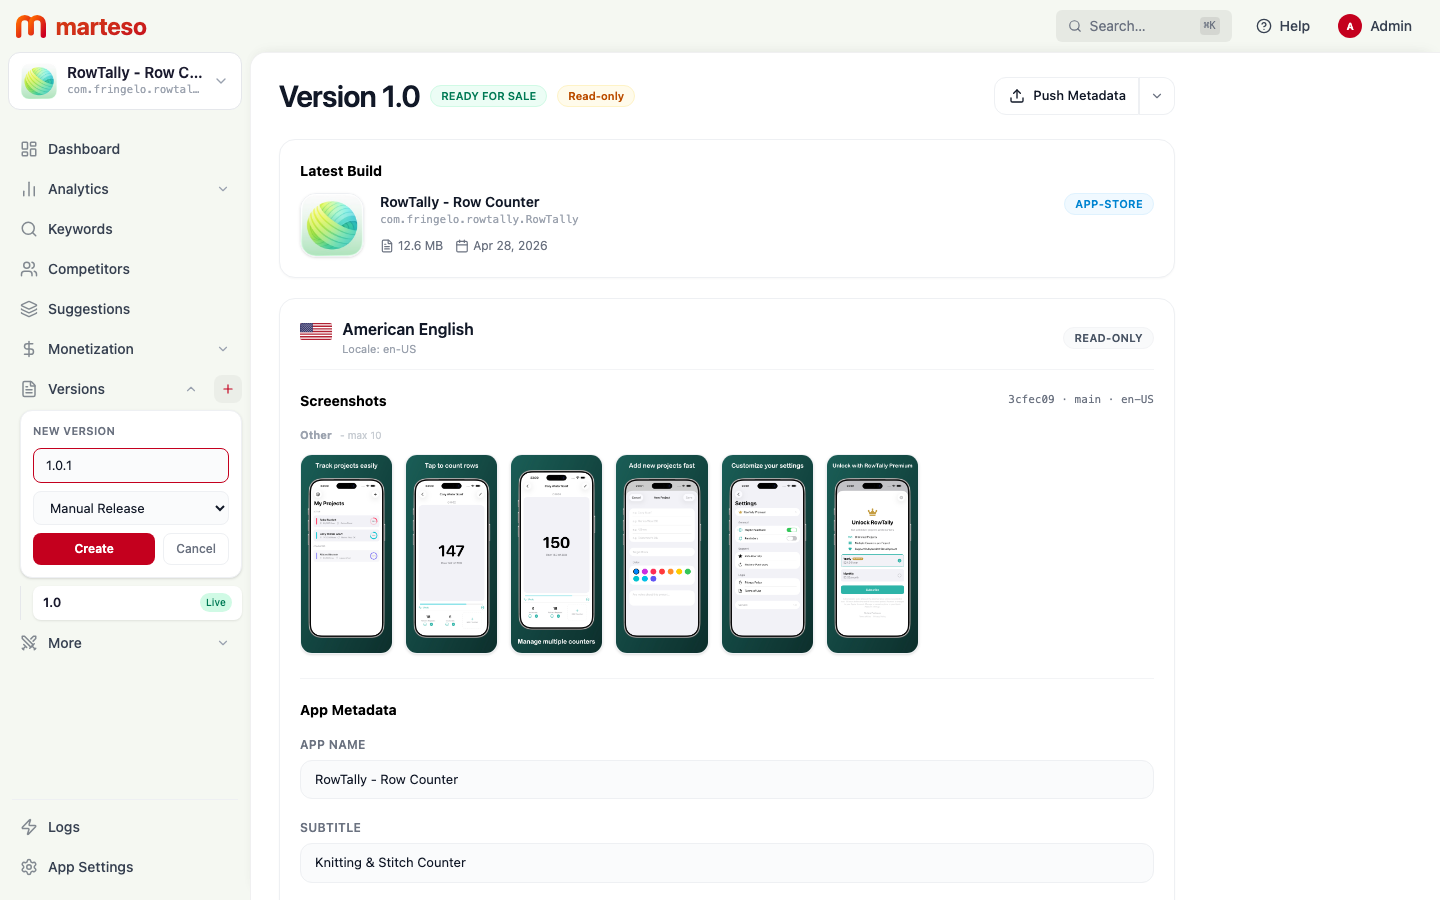
Task: Click the com.fringelo.rowtally.RowTally bundle ID
Action: [x=479, y=219]
